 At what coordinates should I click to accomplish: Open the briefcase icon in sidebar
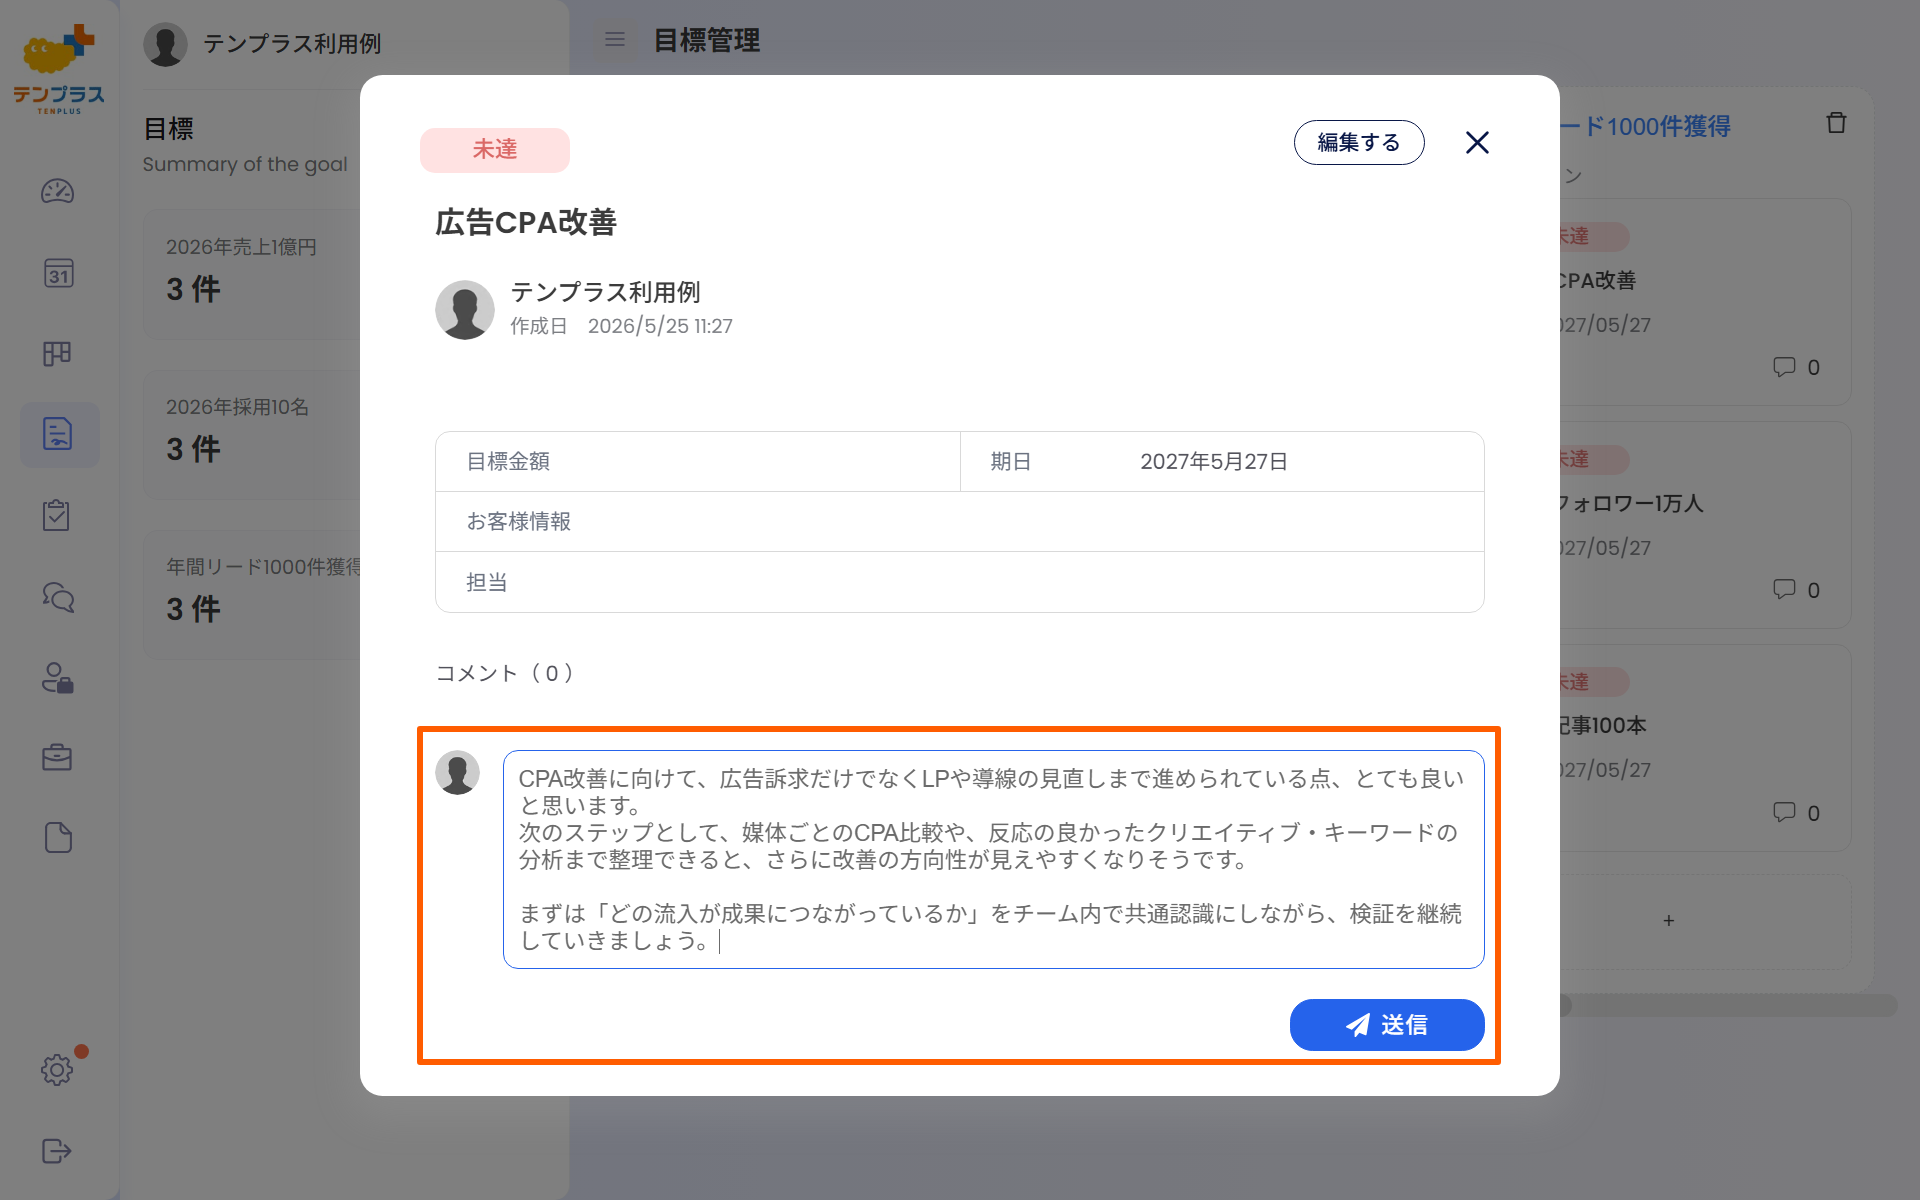point(57,757)
